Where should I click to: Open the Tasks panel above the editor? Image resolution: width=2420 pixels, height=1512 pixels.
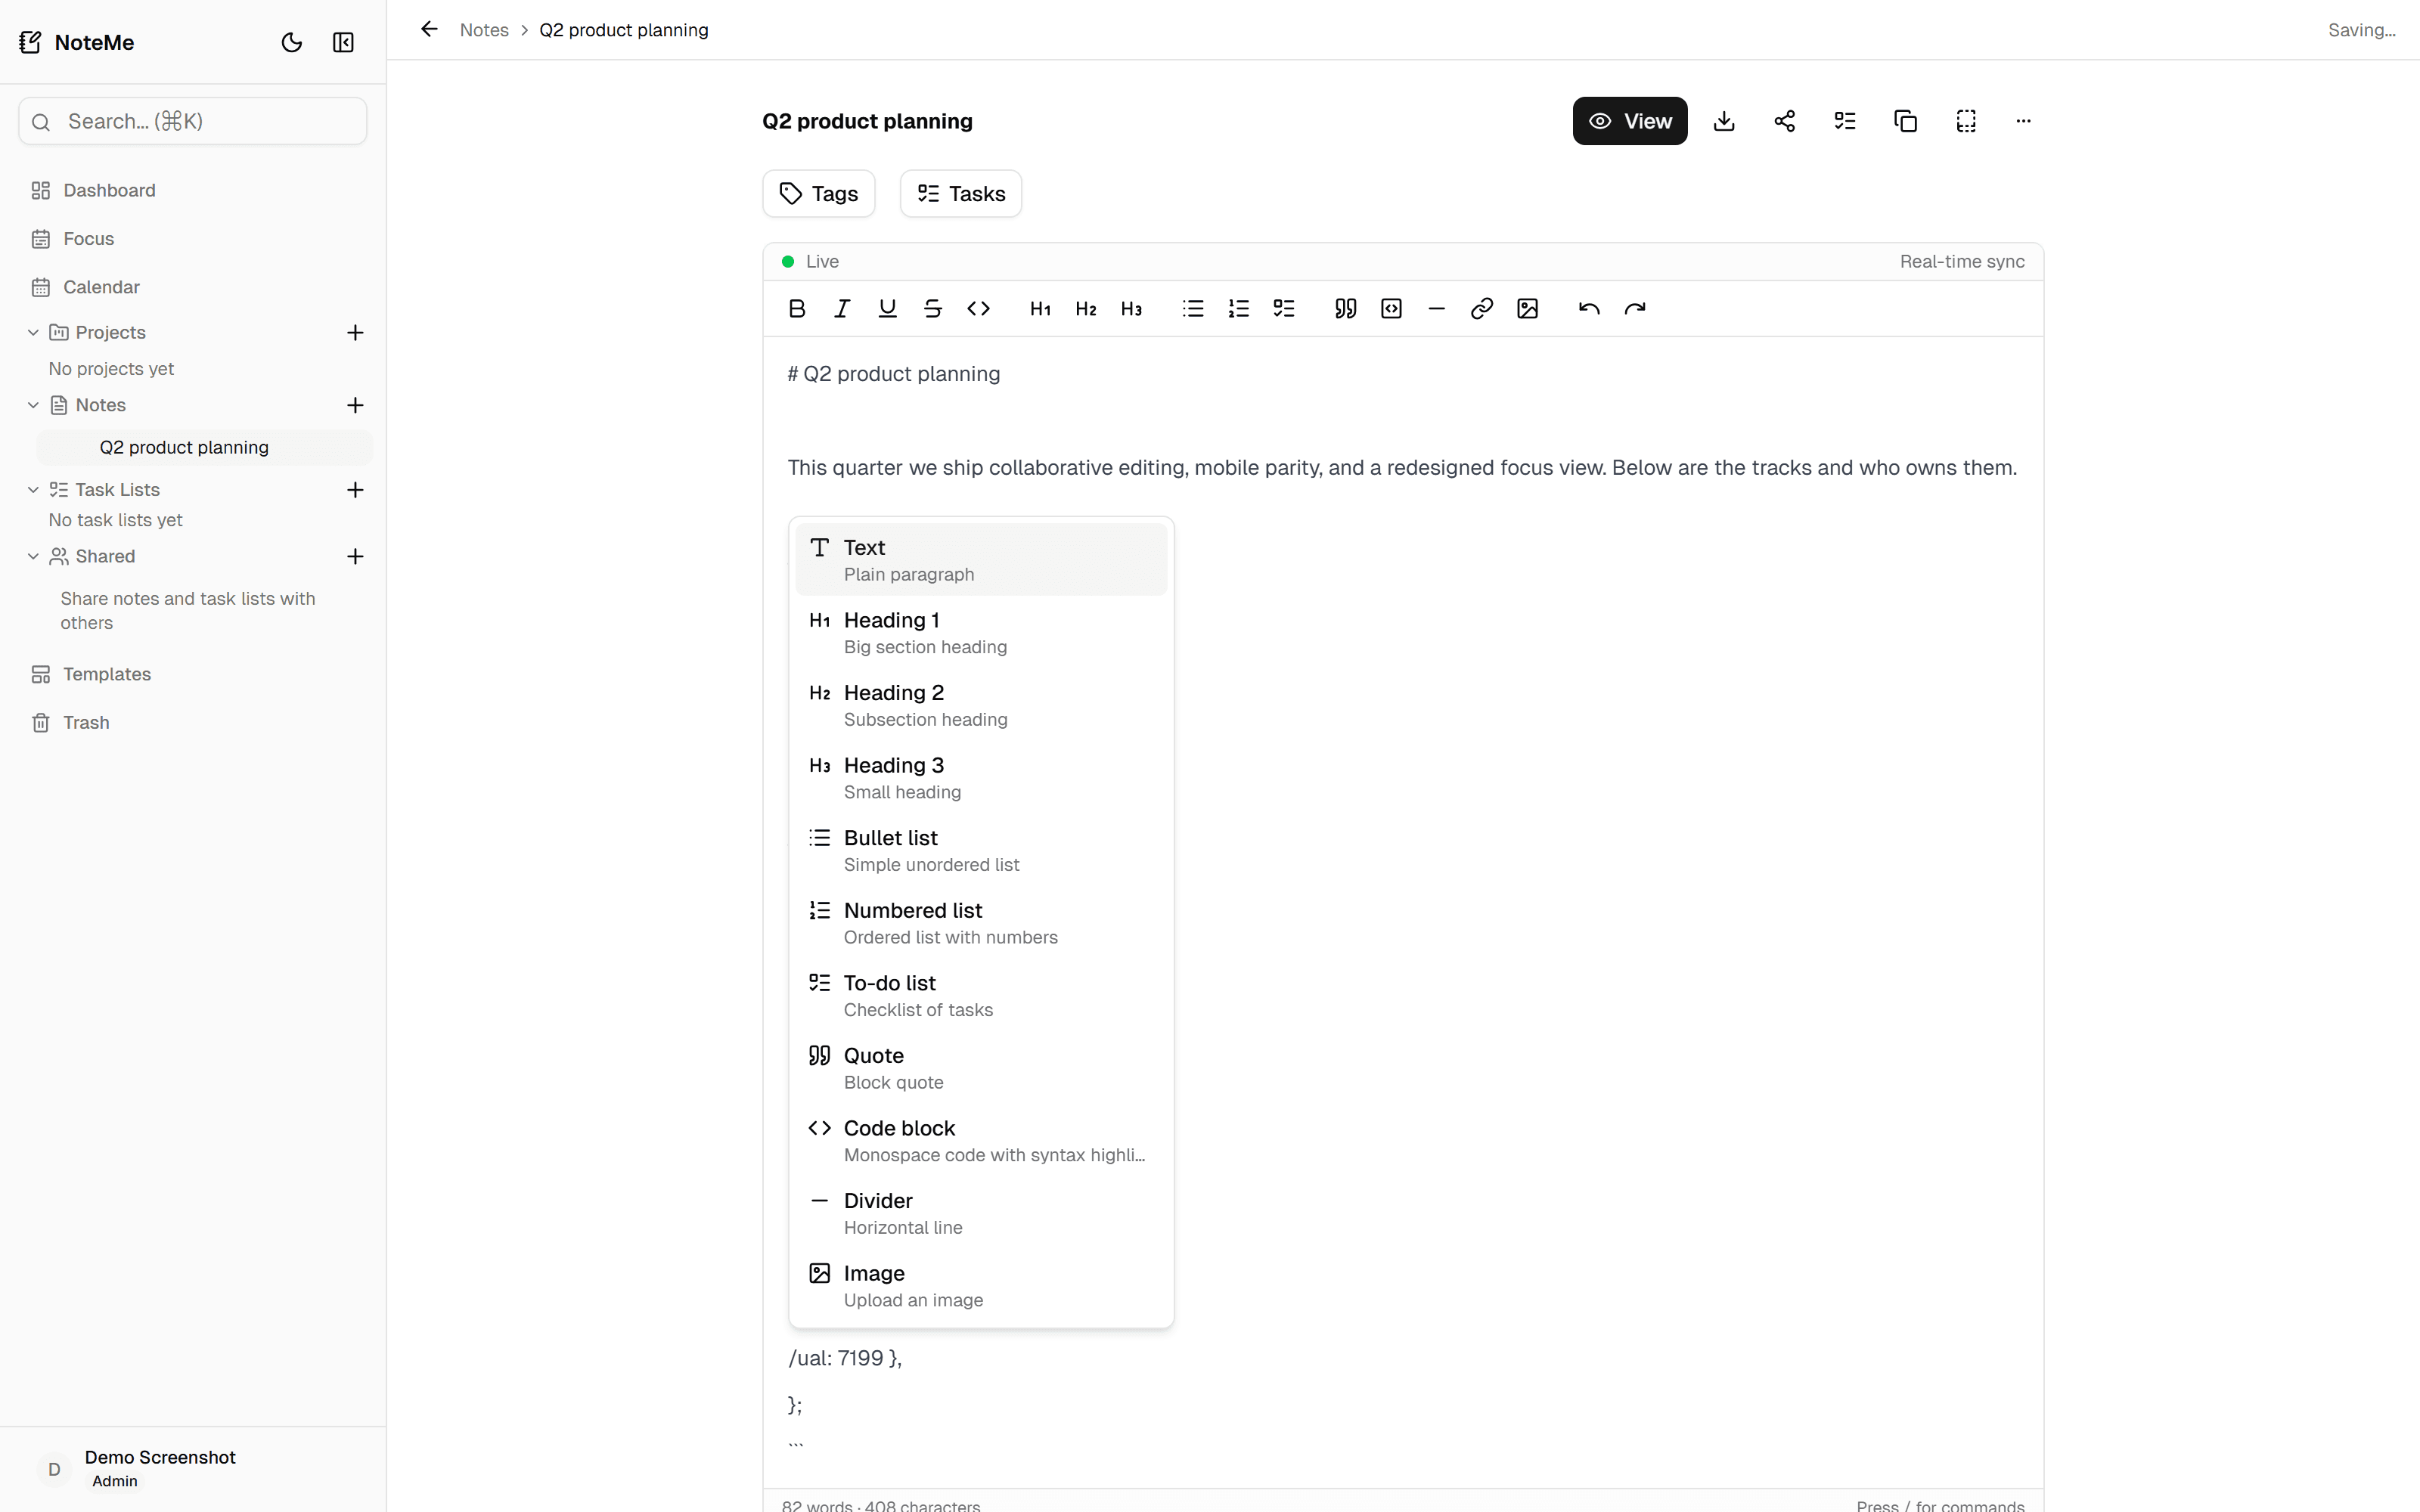(x=959, y=193)
